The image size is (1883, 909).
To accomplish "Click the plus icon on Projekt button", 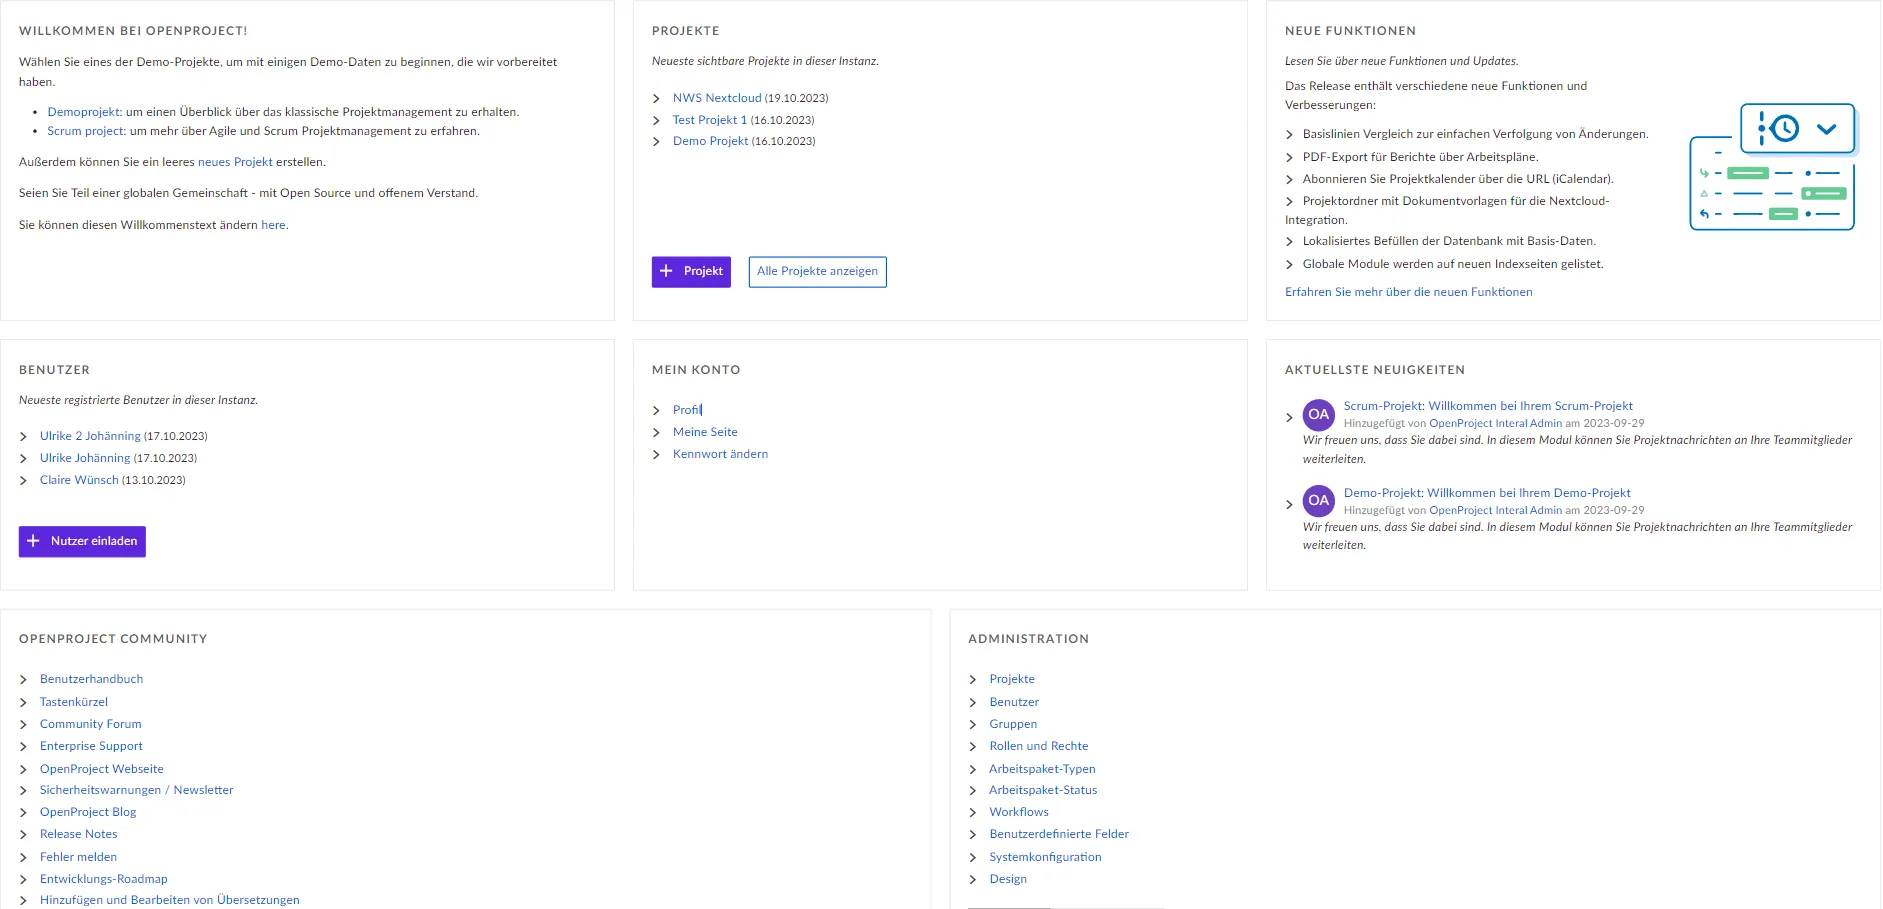I will pos(668,271).
